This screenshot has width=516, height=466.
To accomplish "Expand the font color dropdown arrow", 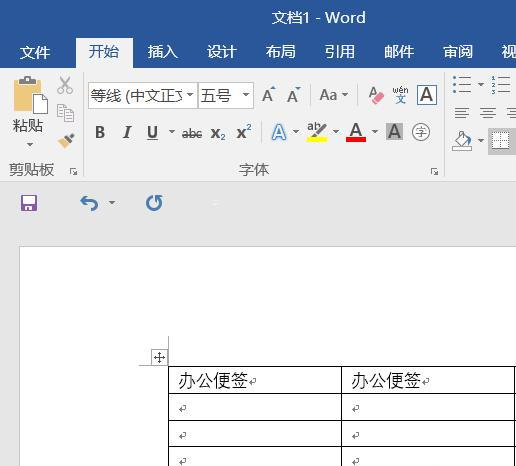I will point(375,132).
